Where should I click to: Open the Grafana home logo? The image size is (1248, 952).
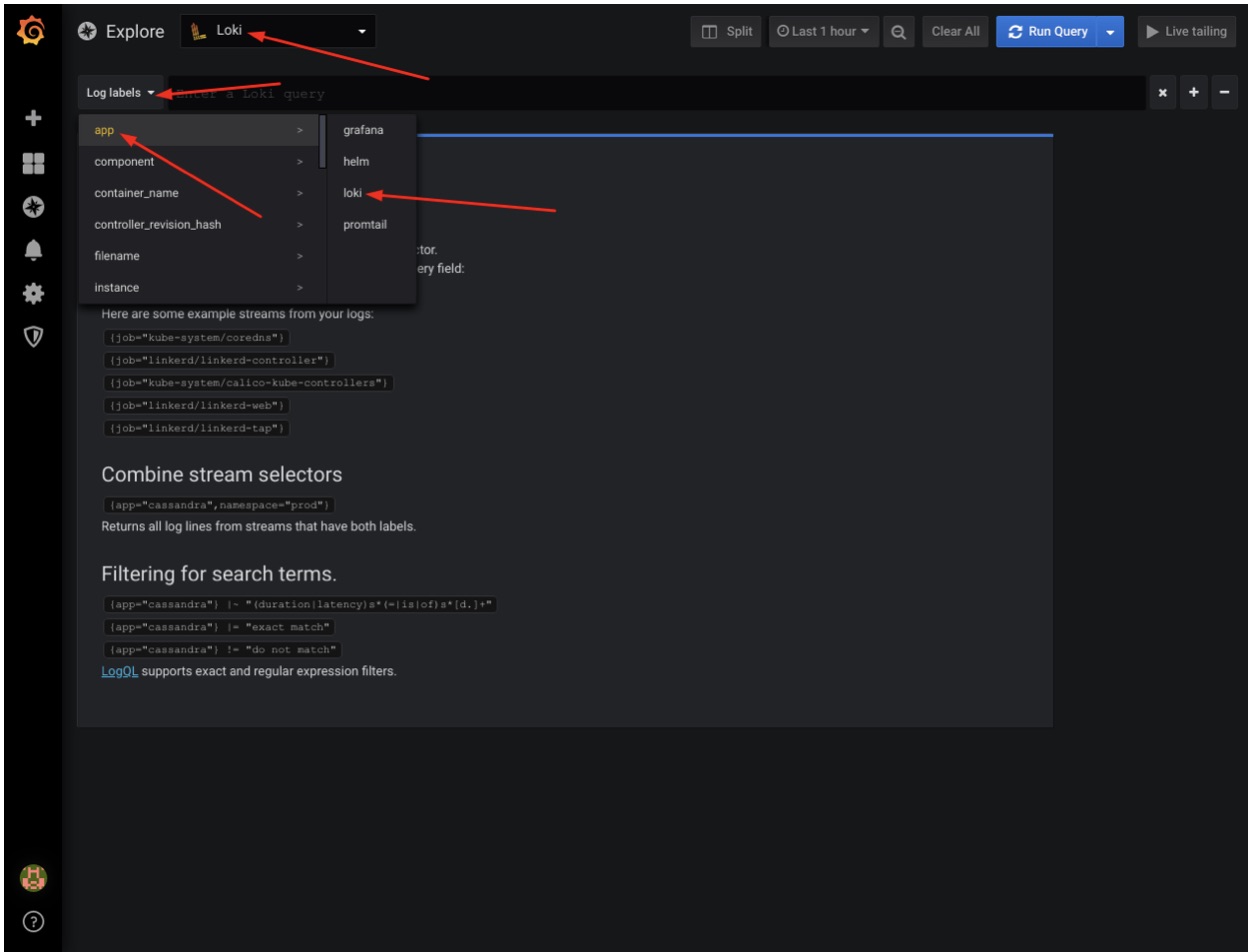tap(32, 32)
